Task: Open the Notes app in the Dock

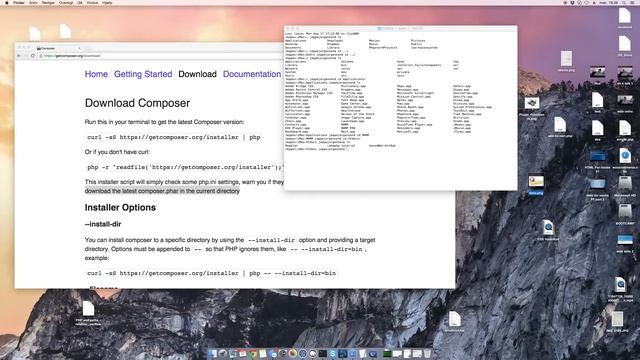Action: pyautogui.click(x=262, y=353)
